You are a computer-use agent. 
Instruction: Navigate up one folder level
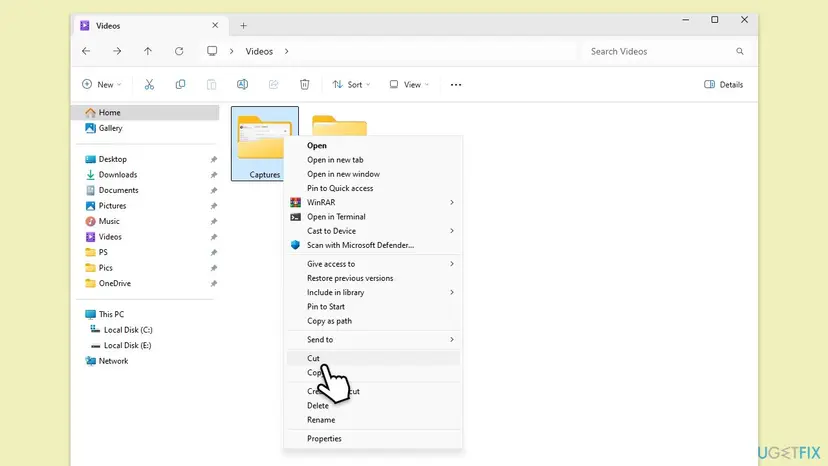148,51
